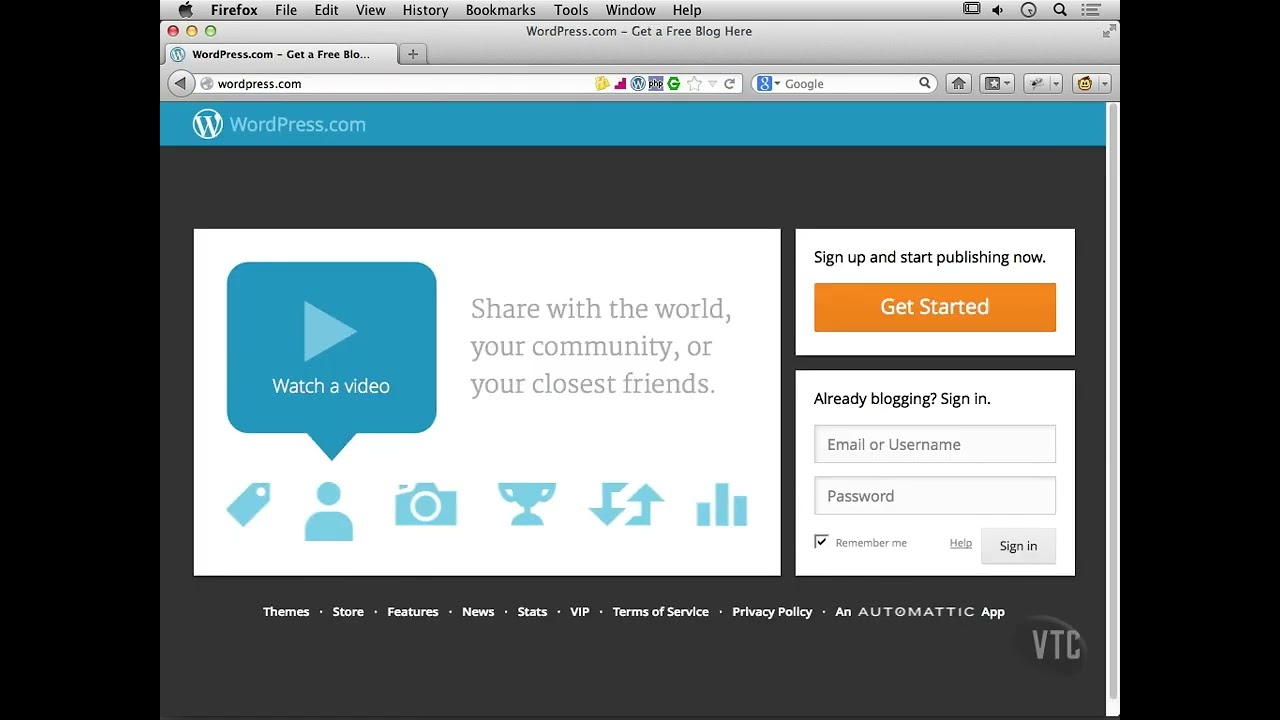Click into the Password field
The height and width of the screenshot is (720, 1280).
pos(934,496)
